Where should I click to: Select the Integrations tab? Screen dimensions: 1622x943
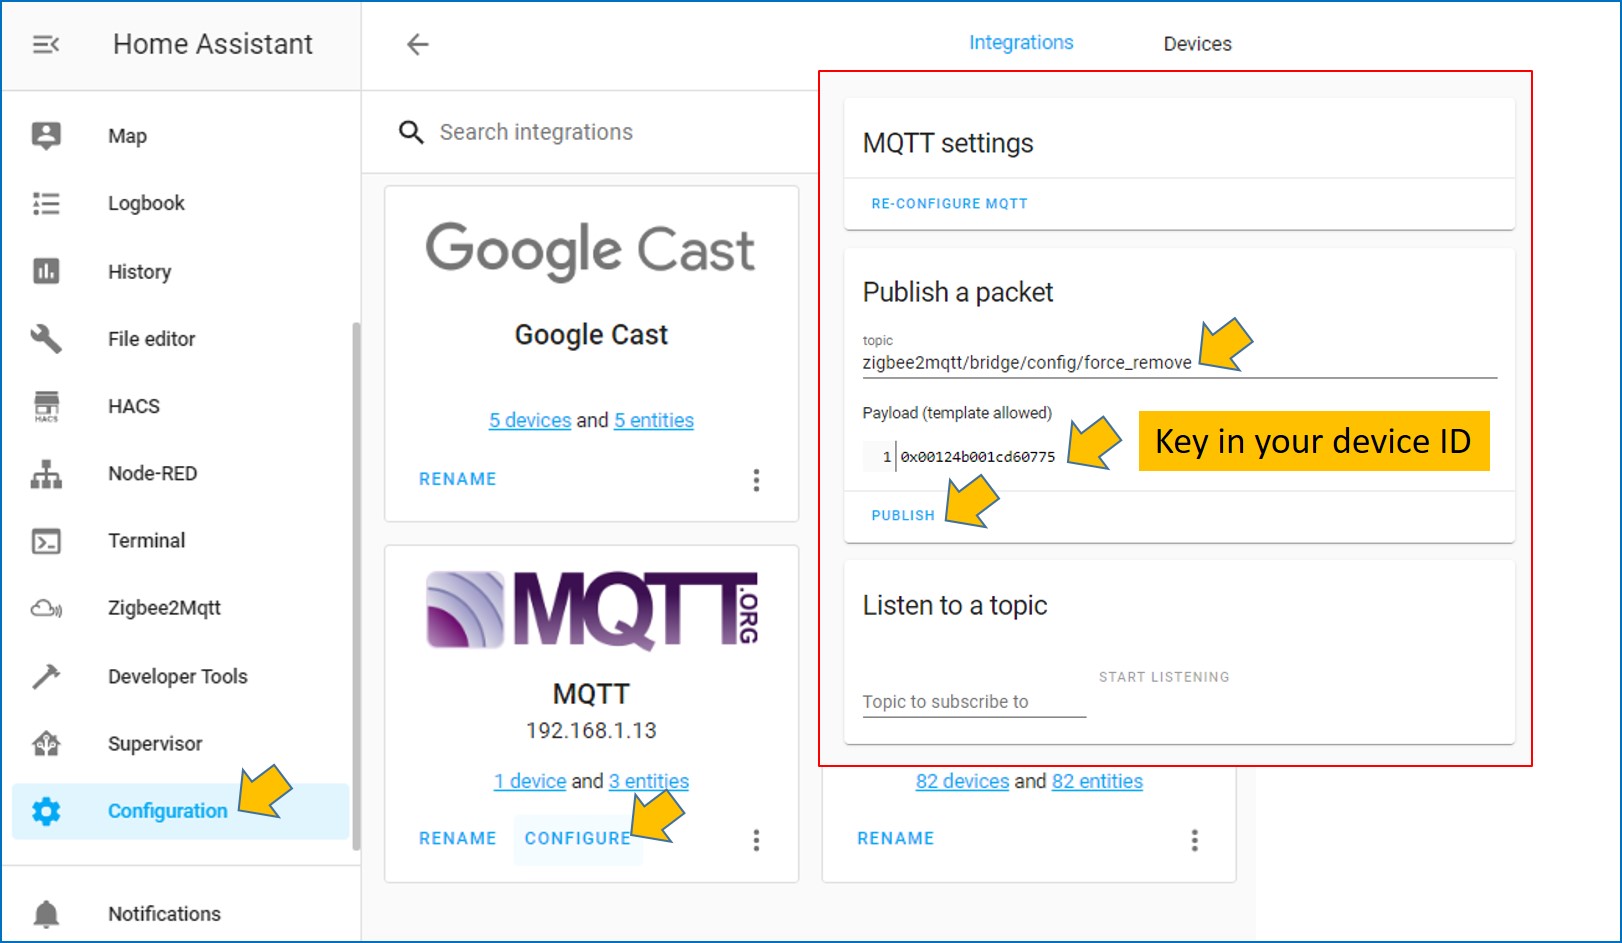click(1021, 42)
